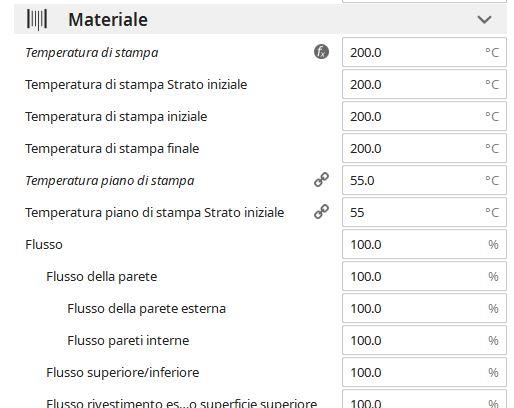Click the Temperatura di stampa finale field
The height and width of the screenshot is (408, 514).
pyautogui.click(x=424, y=148)
